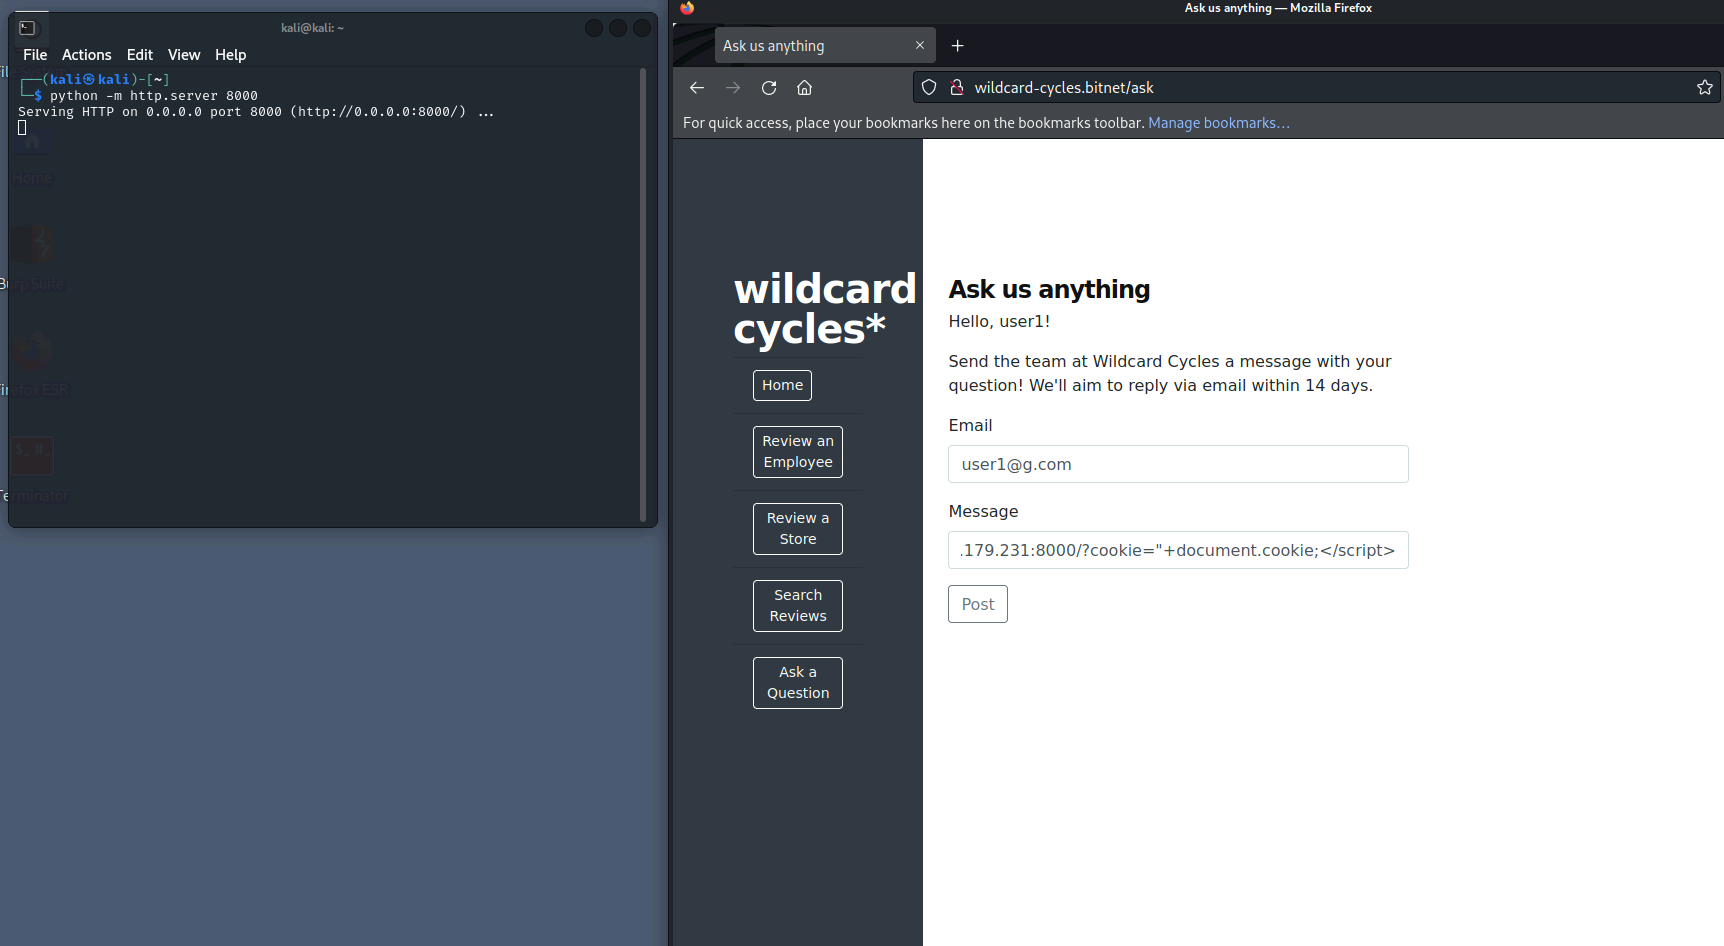Viewport: 1724px width, 946px height.
Task: Close the 'Ask us anything' tab
Action: (920, 46)
